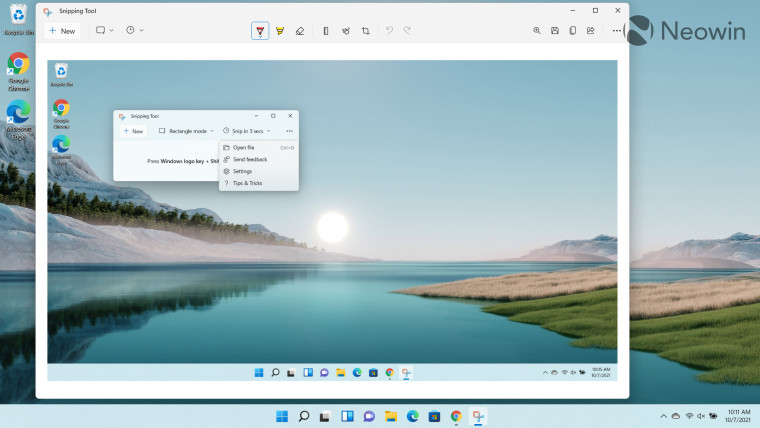Select the Google Chrome desktop shortcut

point(18,71)
